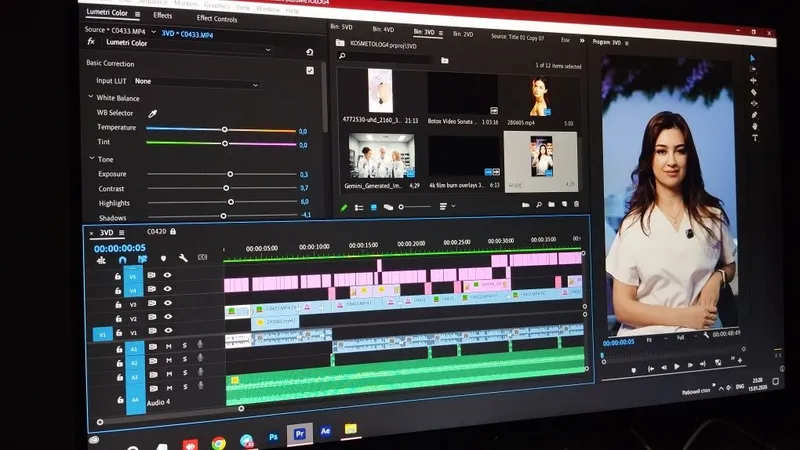
Task: Toggle Linked Selection in timeline
Action: pyautogui.click(x=142, y=259)
